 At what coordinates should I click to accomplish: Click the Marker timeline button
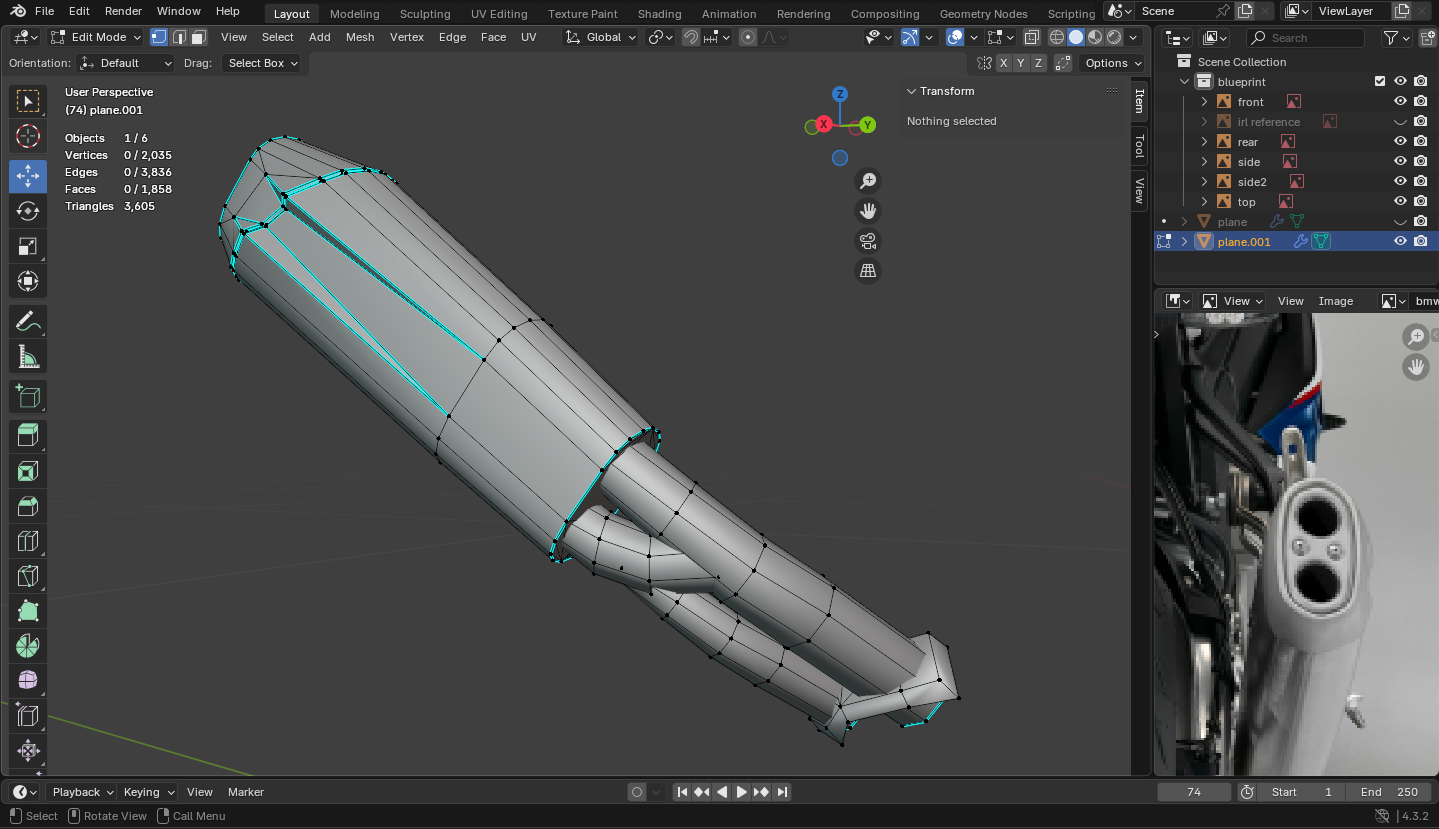point(246,792)
